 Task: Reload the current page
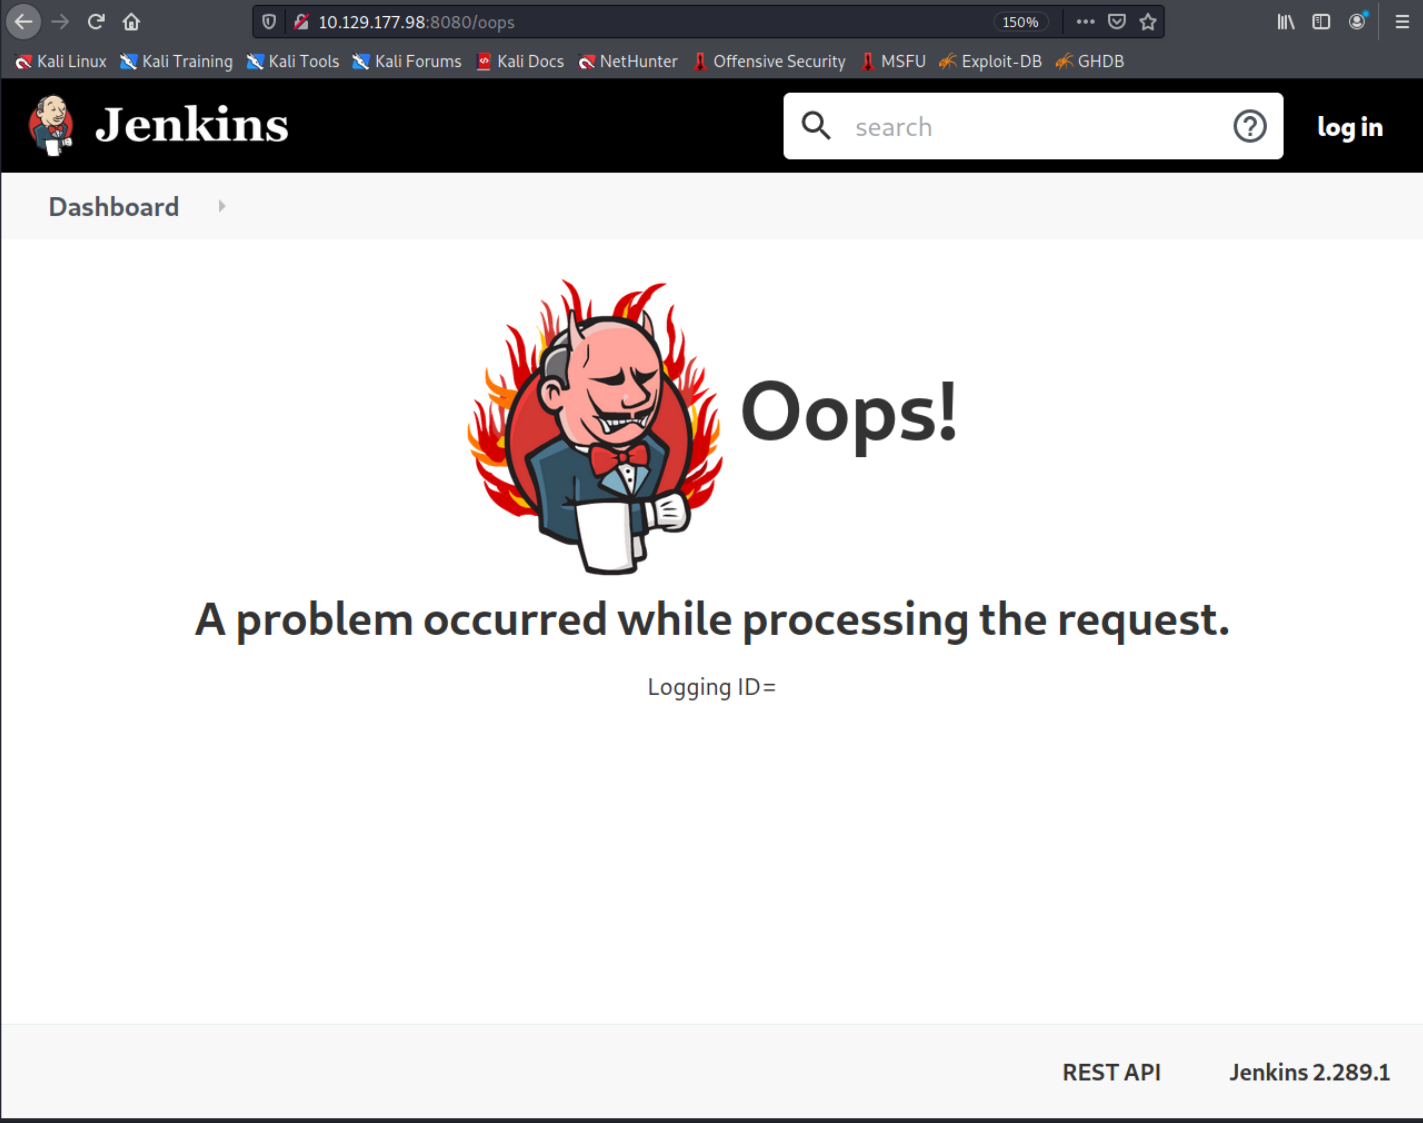click(x=96, y=21)
